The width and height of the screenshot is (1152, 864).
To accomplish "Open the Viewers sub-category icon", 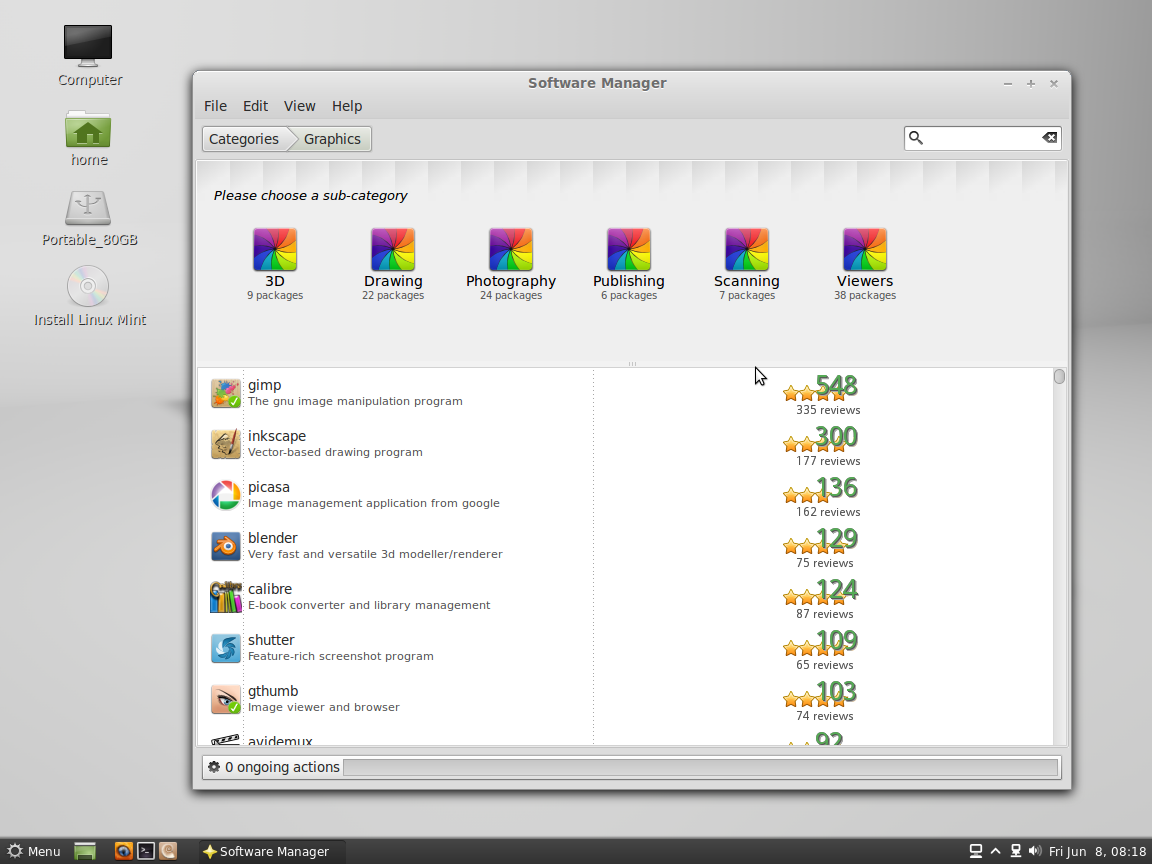I will [x=865, y=250].
